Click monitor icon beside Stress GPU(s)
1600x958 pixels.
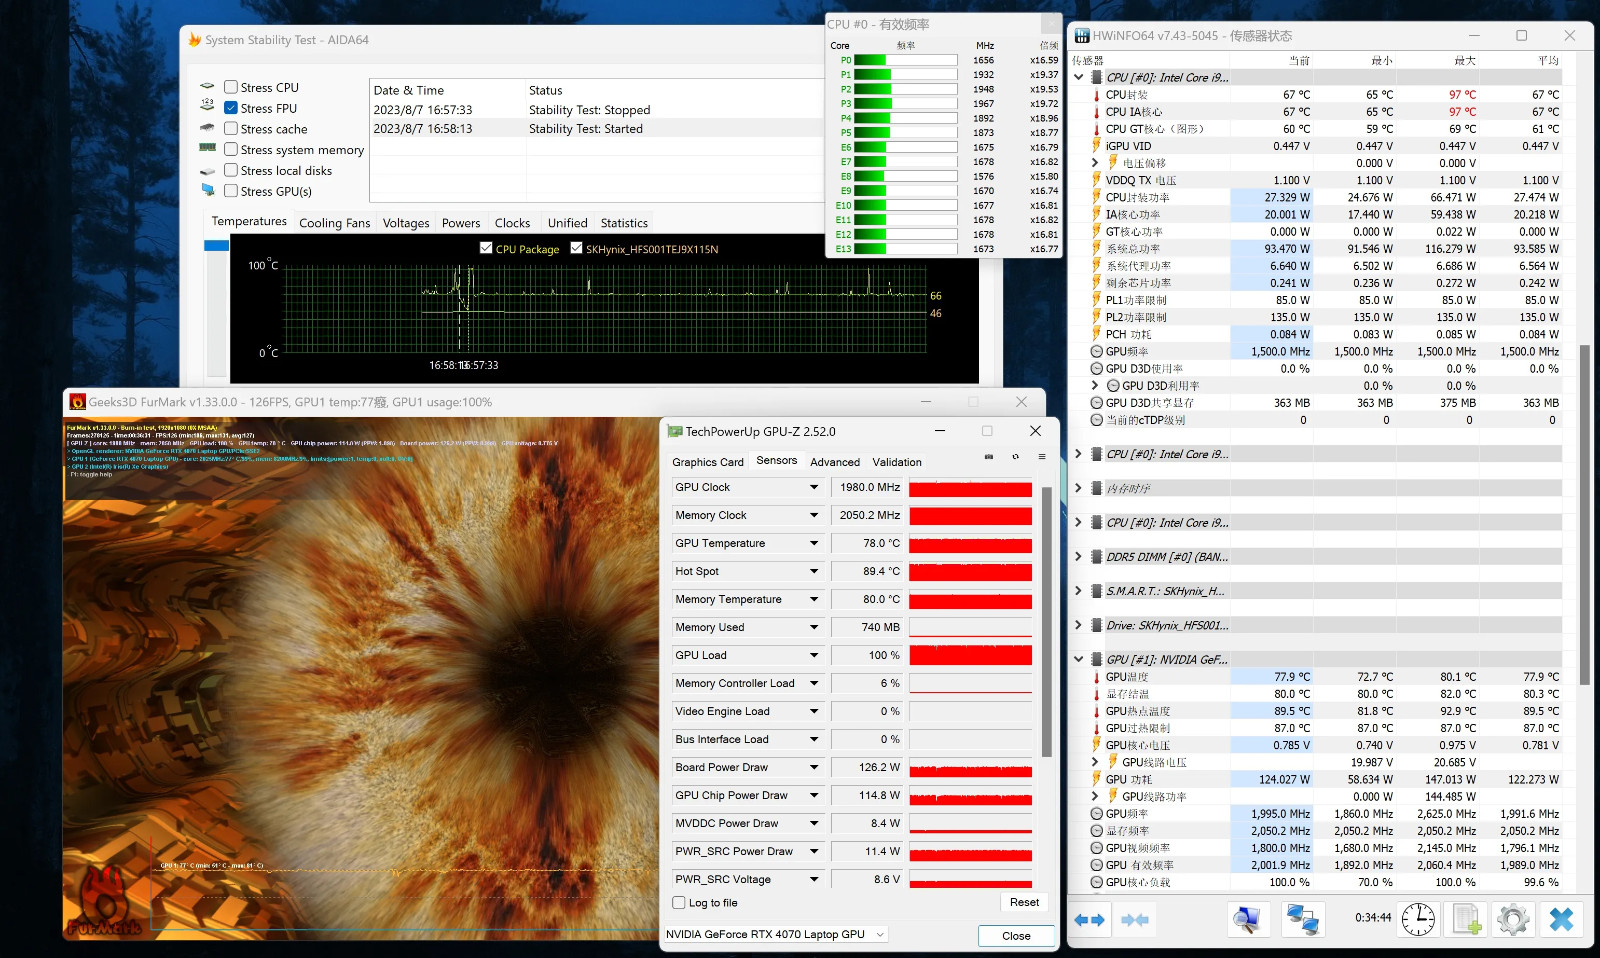pos(207,190)
